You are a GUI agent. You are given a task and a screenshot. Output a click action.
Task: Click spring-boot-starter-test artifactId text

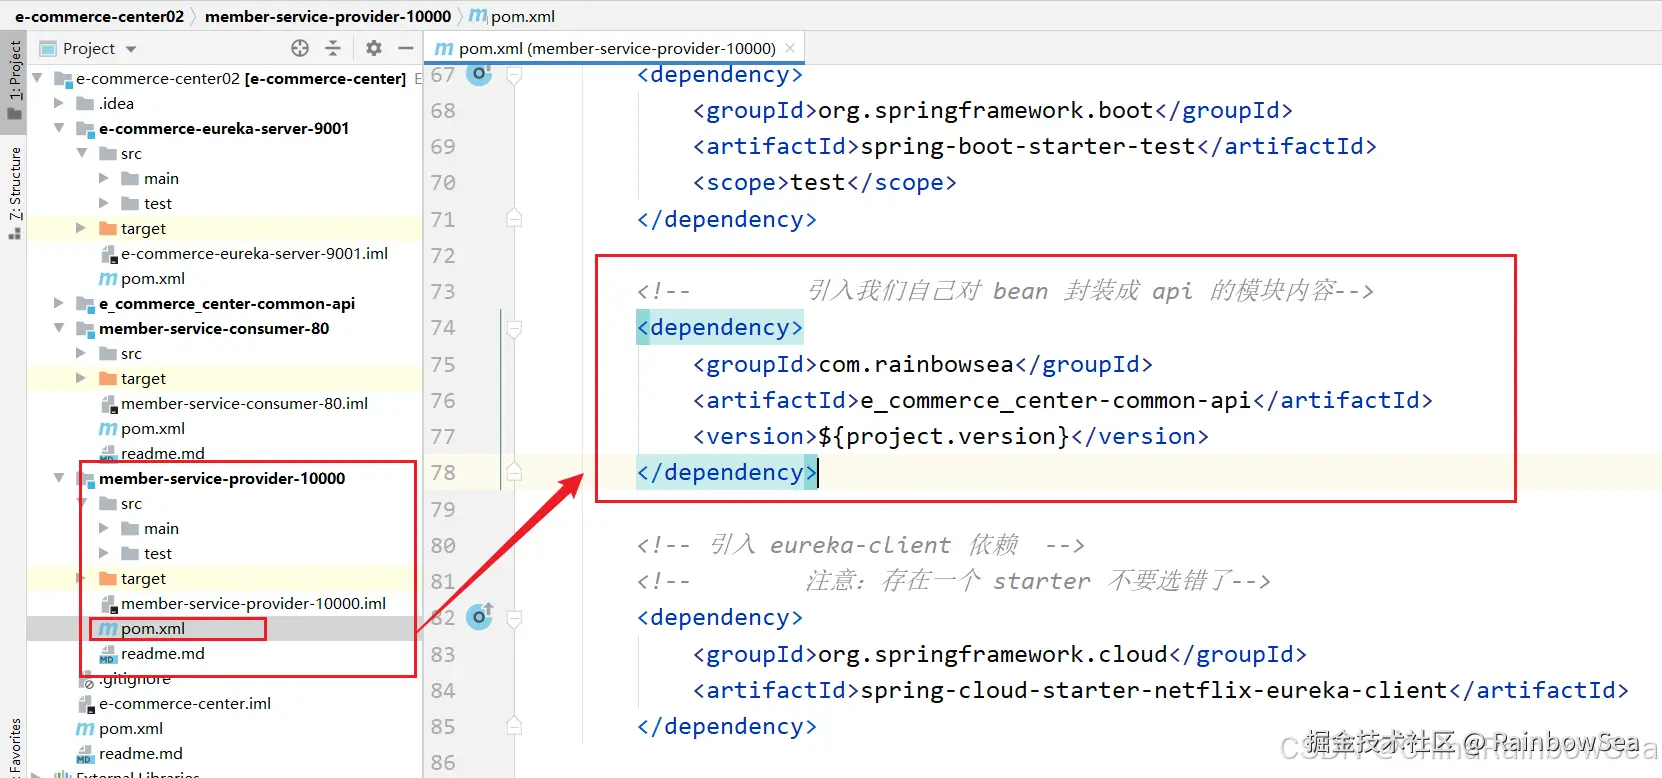pos(1028,146)
